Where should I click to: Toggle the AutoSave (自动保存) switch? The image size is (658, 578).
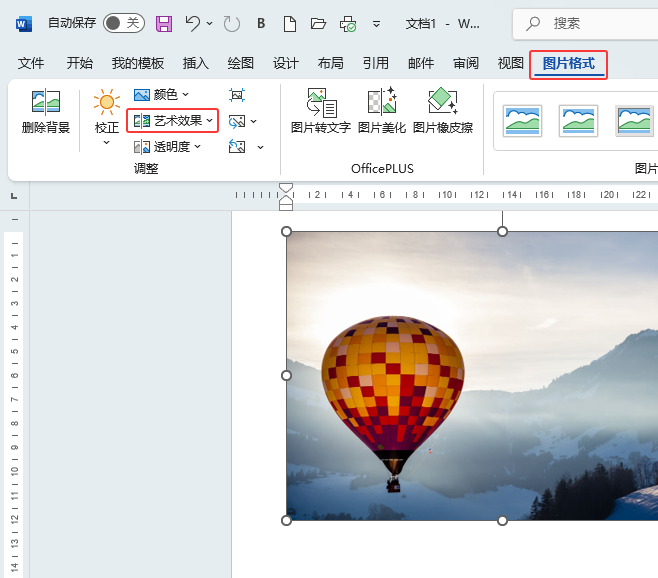(124, 23)
